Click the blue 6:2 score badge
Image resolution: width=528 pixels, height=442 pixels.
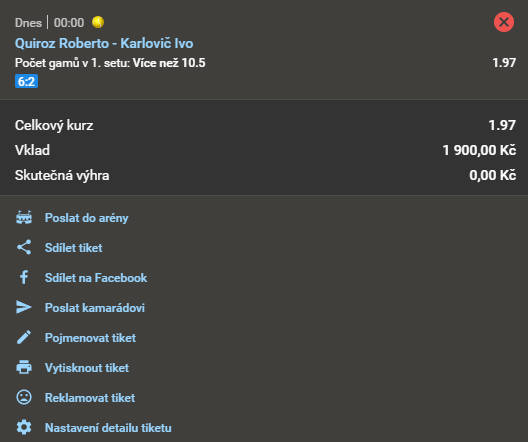point(26,81)
